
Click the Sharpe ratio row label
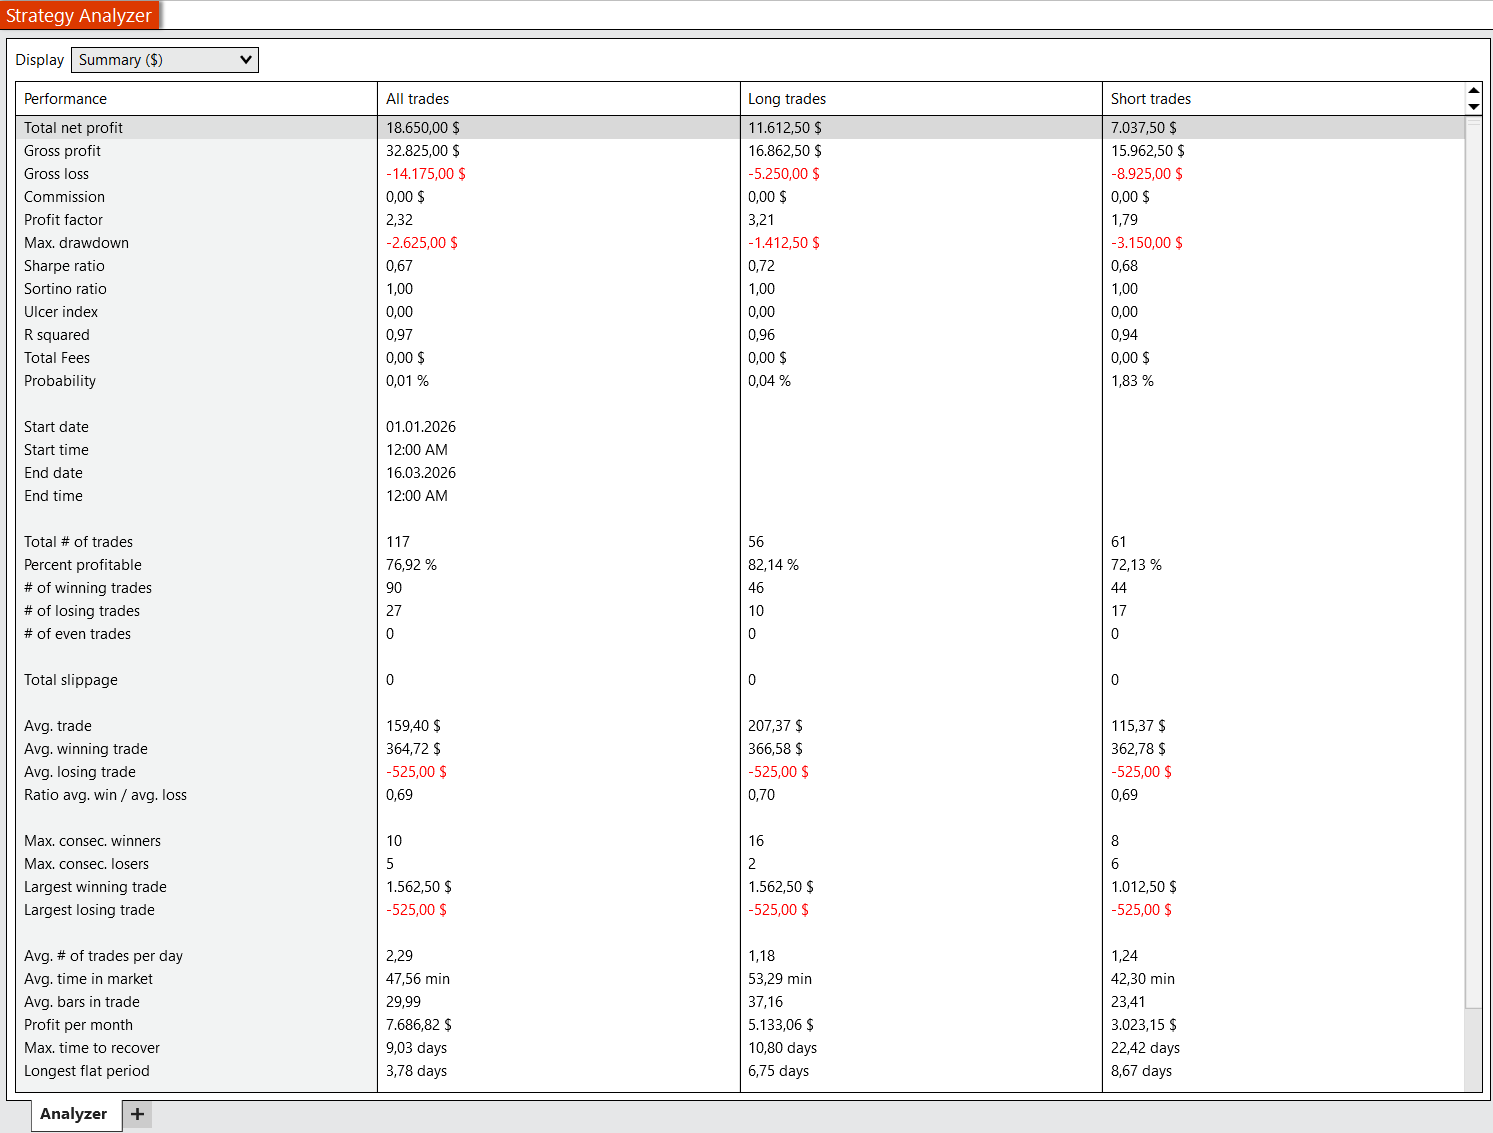point(65,266)
